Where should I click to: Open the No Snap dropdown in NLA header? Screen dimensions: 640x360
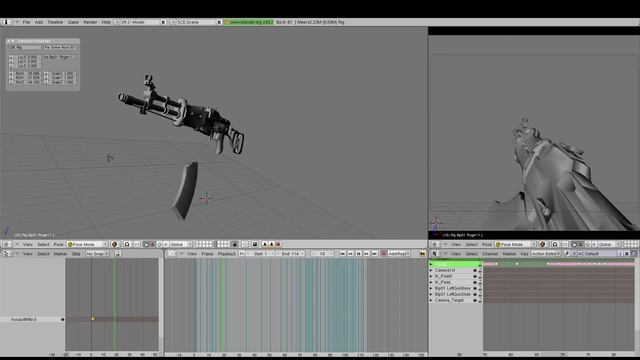(97, 253)
